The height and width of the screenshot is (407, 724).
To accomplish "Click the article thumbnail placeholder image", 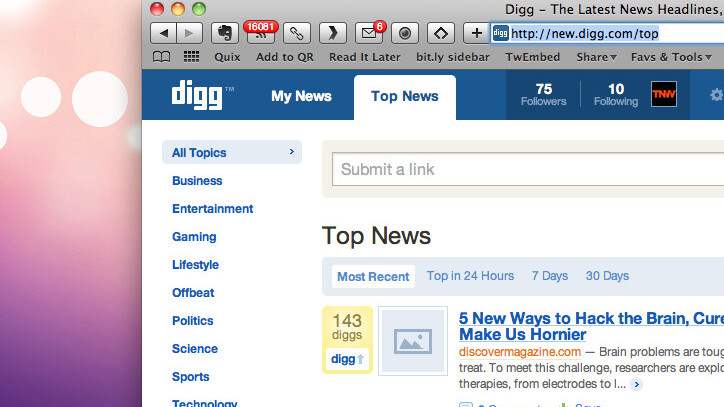I will coord(413,341).
